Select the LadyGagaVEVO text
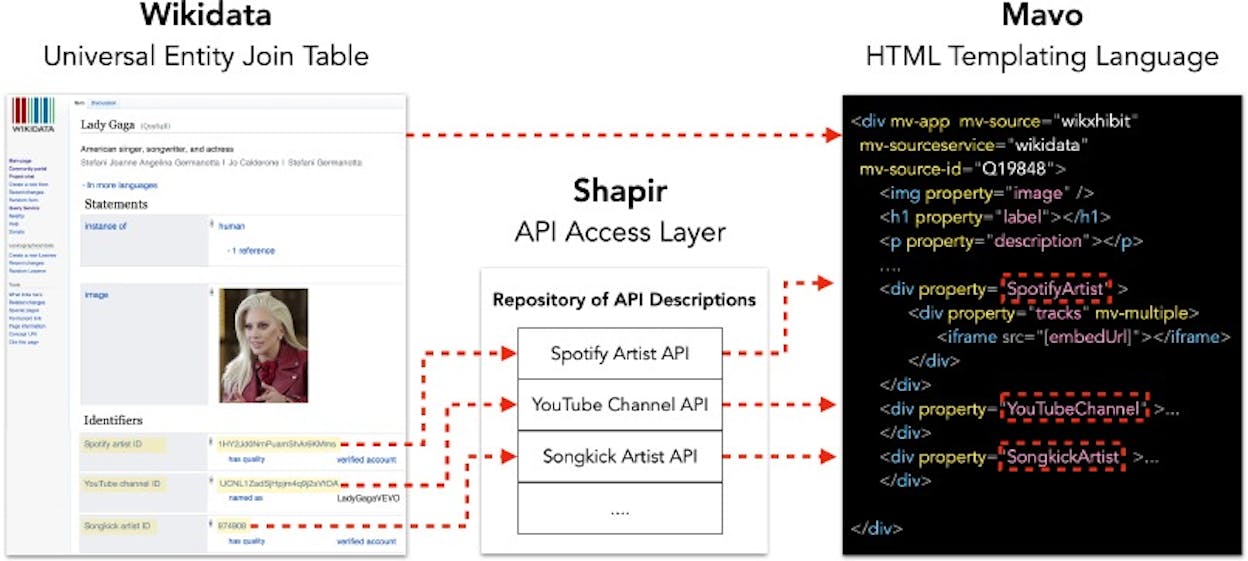 pyautogui.click(x=366, y=497)
